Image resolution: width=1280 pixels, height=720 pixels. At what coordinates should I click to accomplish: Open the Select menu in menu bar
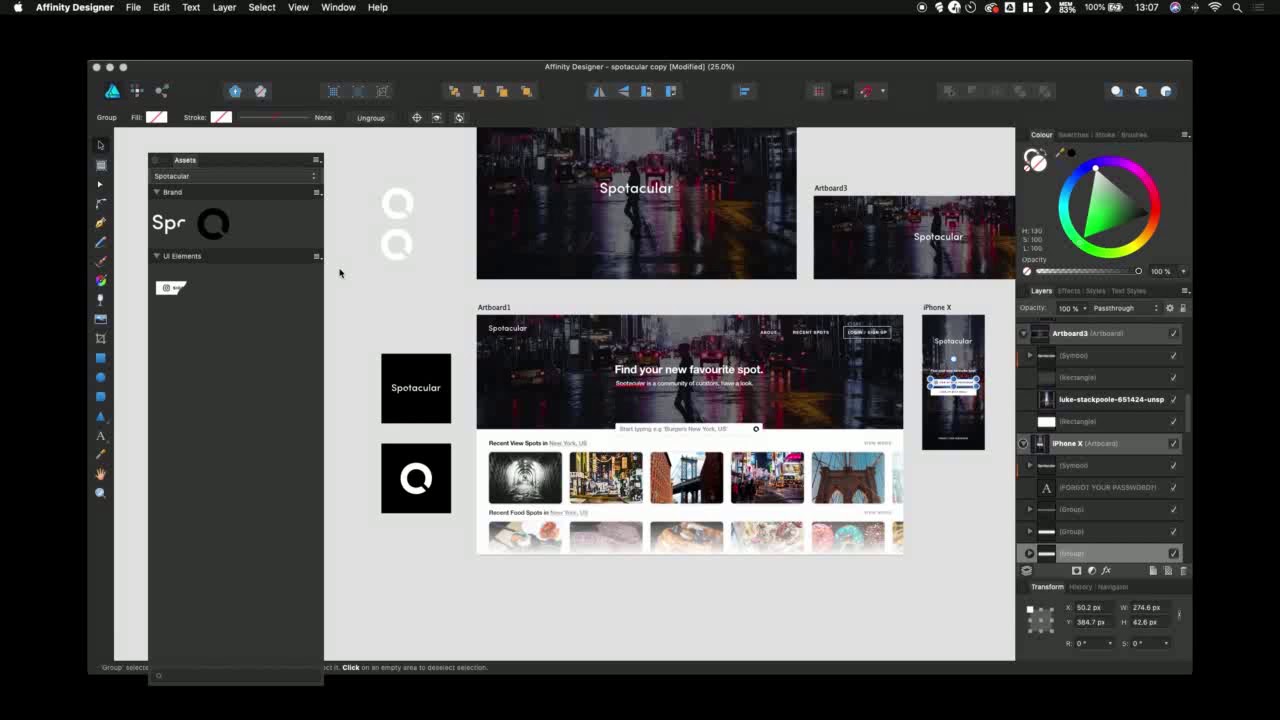point(262,7)
